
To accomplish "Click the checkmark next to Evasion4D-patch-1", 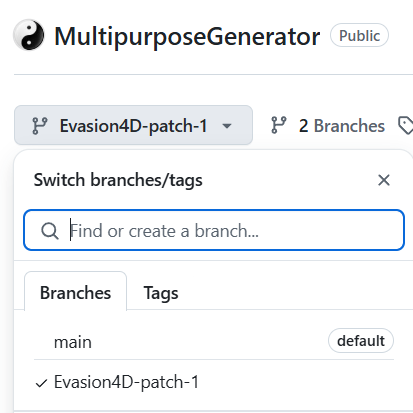I will pos(41,383).
